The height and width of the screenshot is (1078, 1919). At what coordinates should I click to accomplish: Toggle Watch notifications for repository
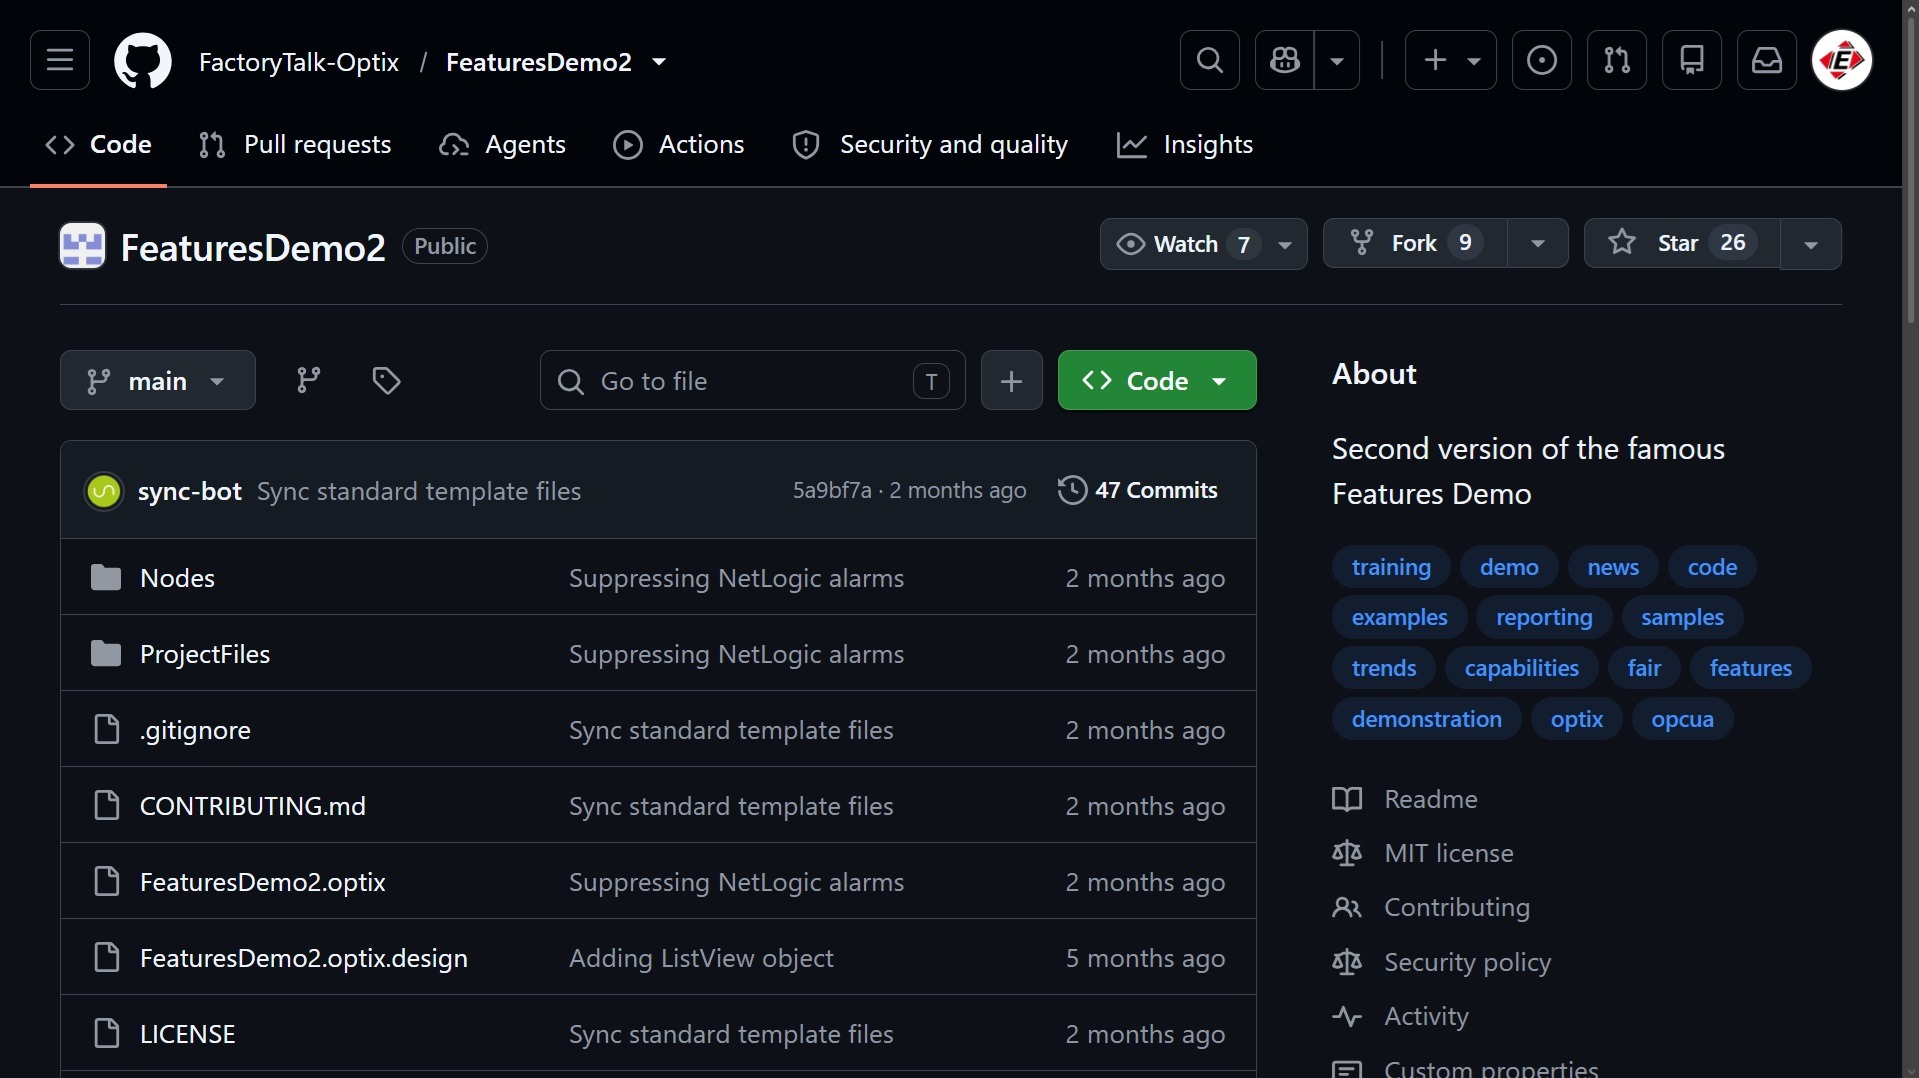(x=1203, y=244)
